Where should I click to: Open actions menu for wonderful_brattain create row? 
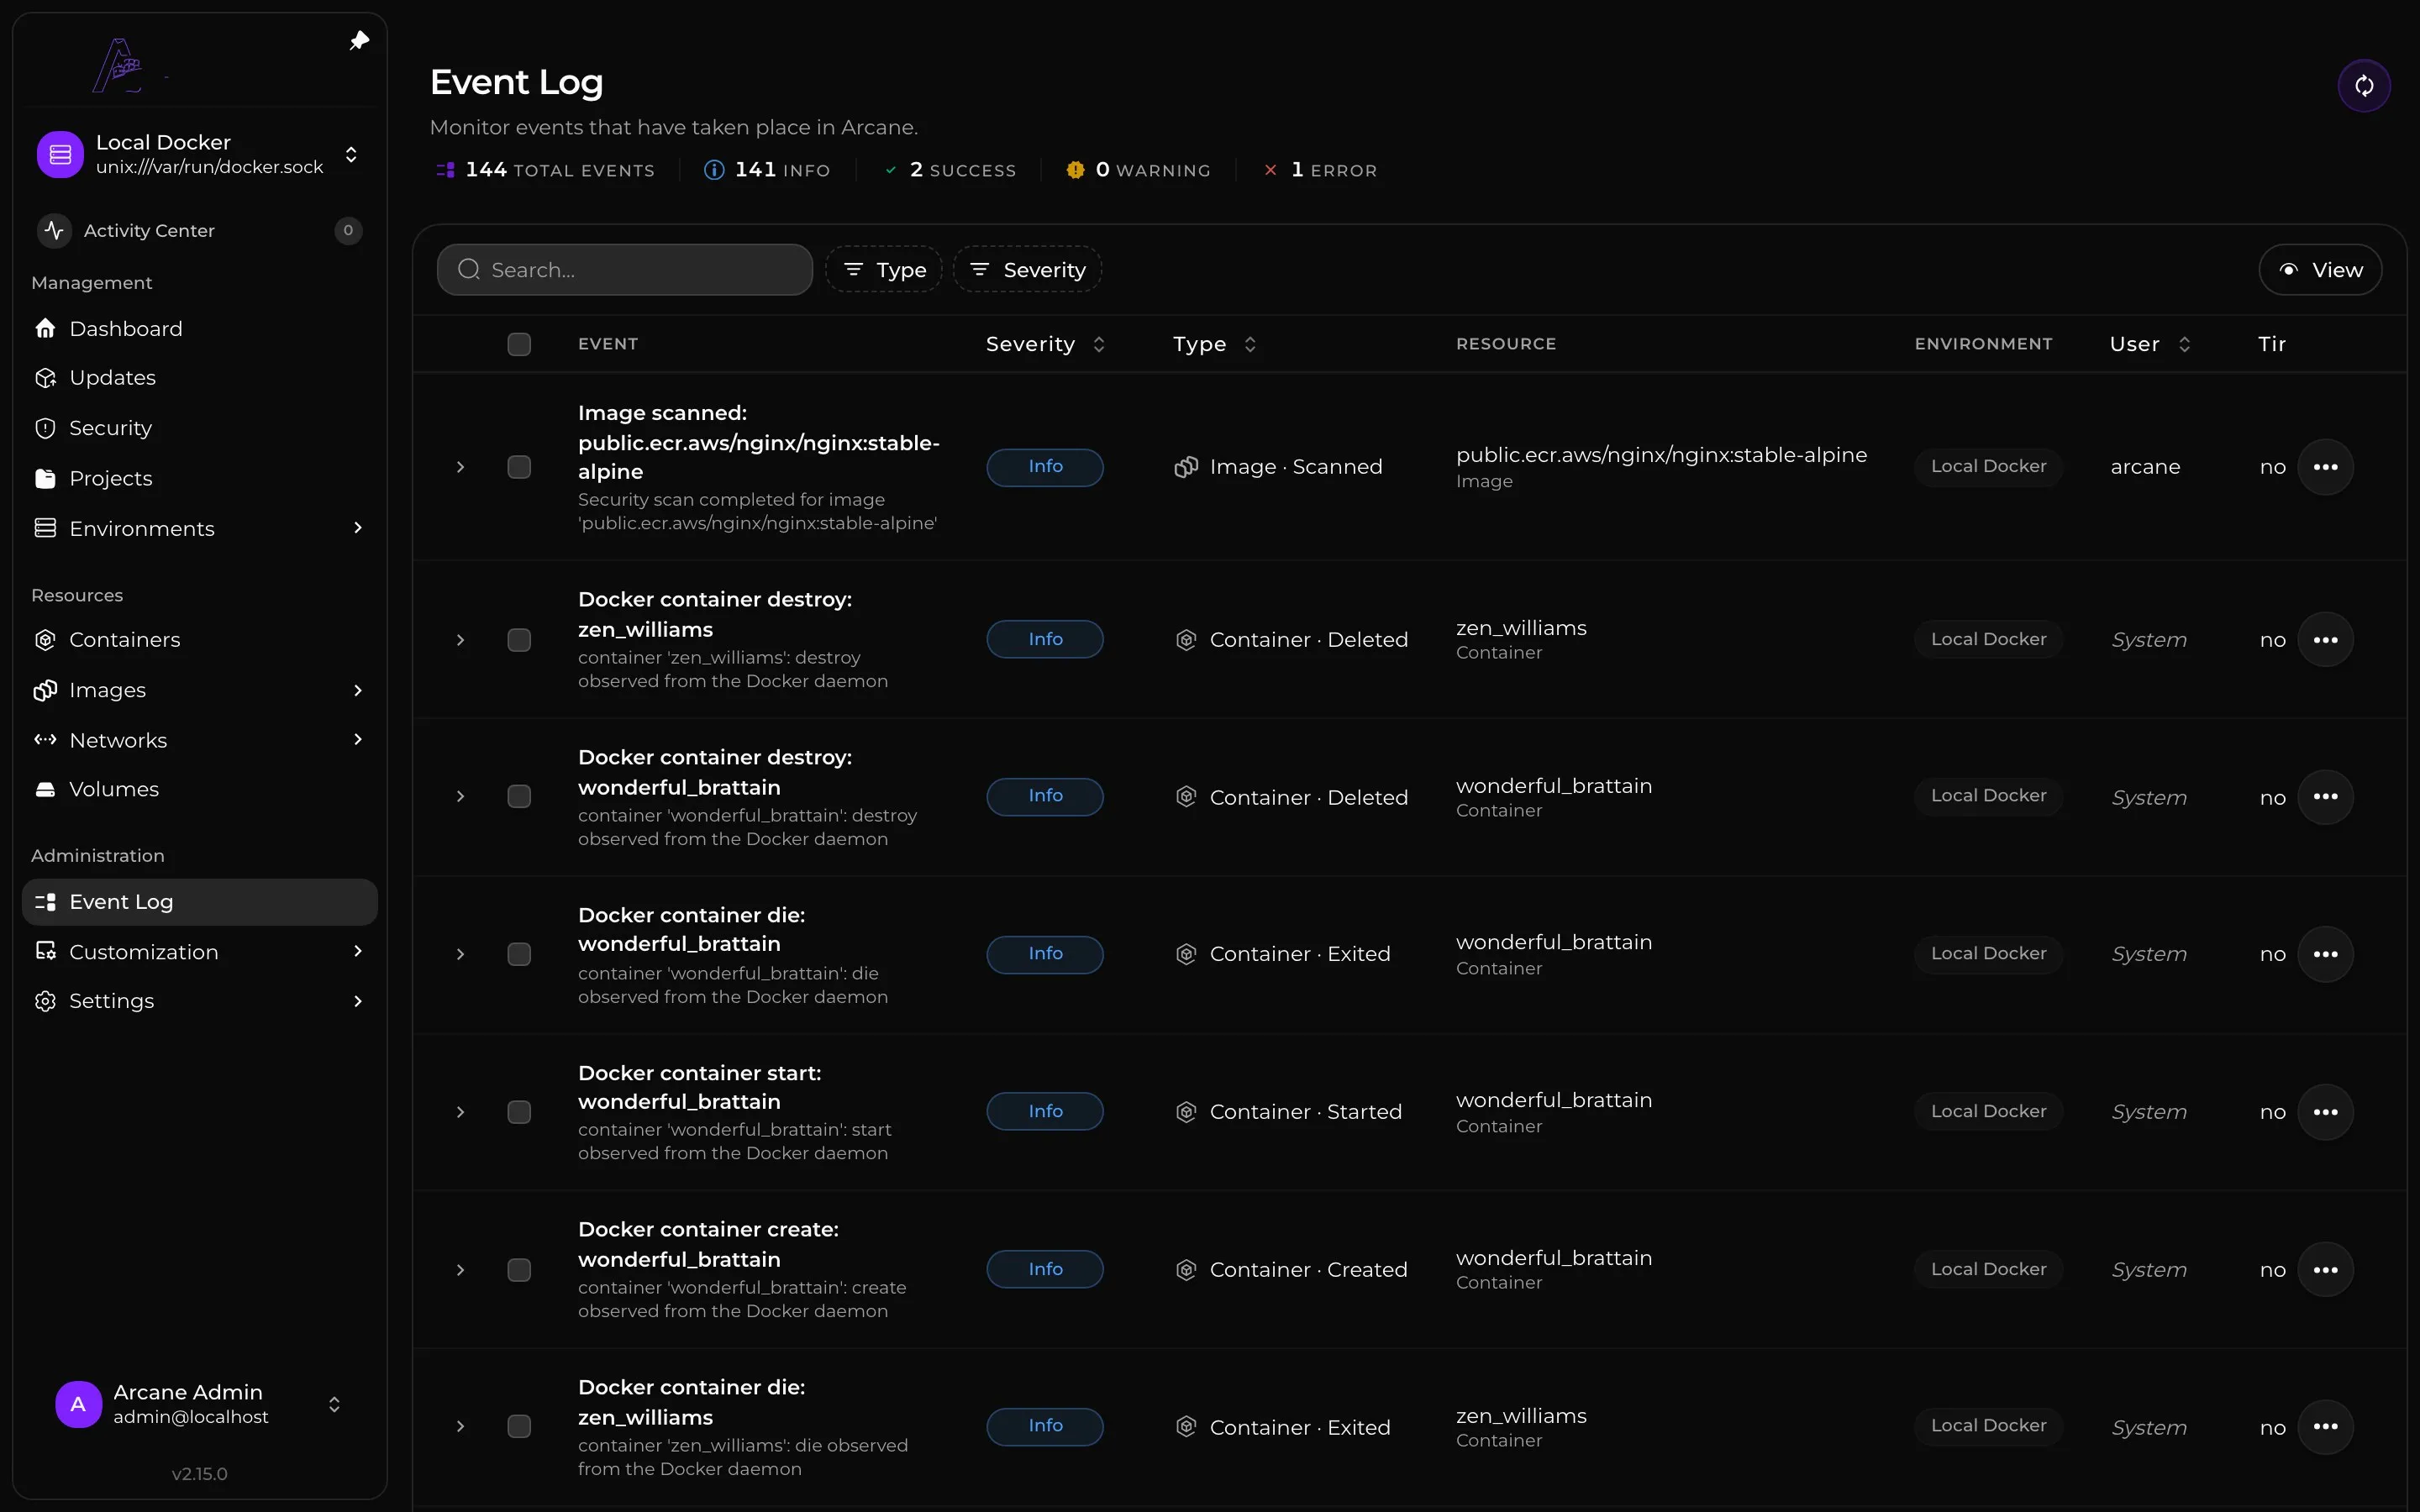point(2325,1270)
